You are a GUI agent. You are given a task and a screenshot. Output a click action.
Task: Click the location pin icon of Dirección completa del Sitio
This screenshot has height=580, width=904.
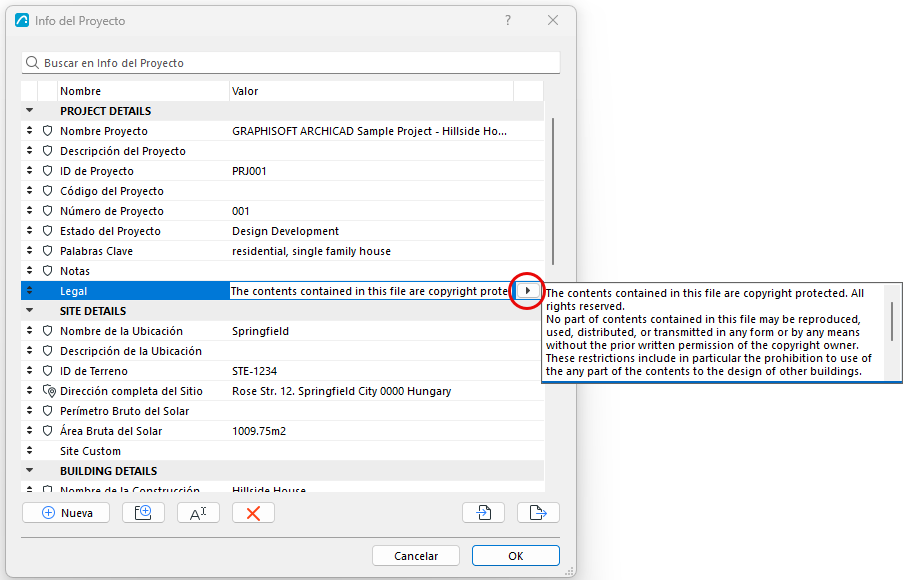pos(49,391)
